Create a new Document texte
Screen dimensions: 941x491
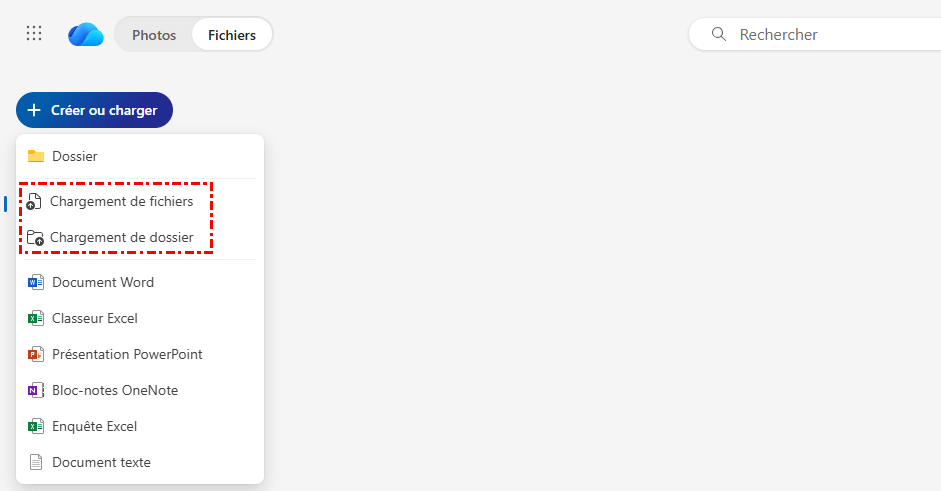[101, 462]
